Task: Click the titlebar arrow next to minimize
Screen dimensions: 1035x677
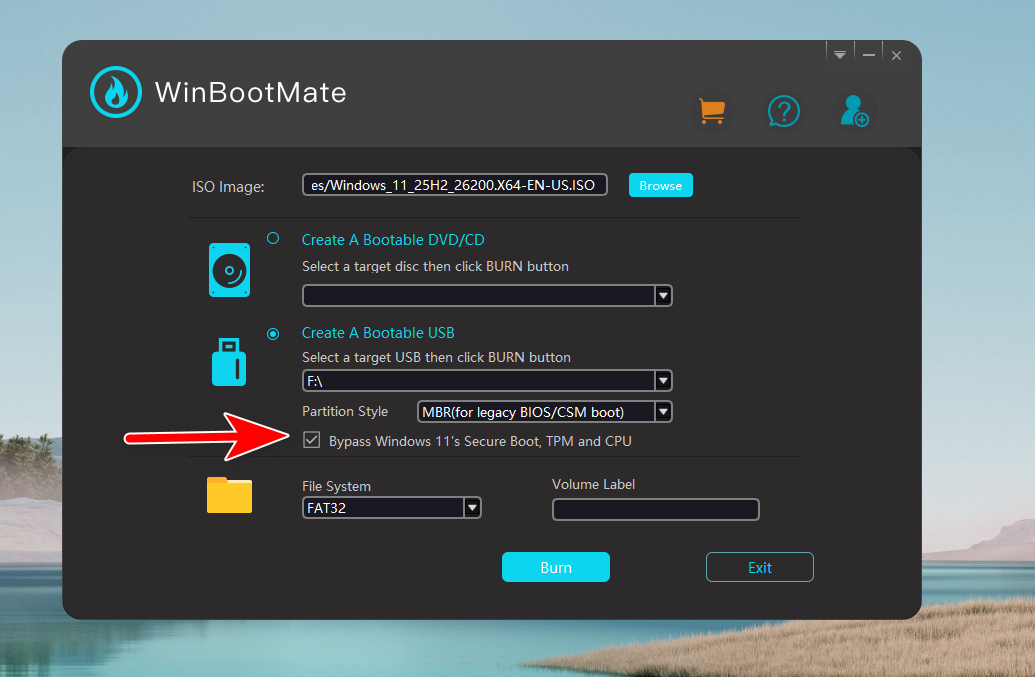Action: click(x=839, y=54)
